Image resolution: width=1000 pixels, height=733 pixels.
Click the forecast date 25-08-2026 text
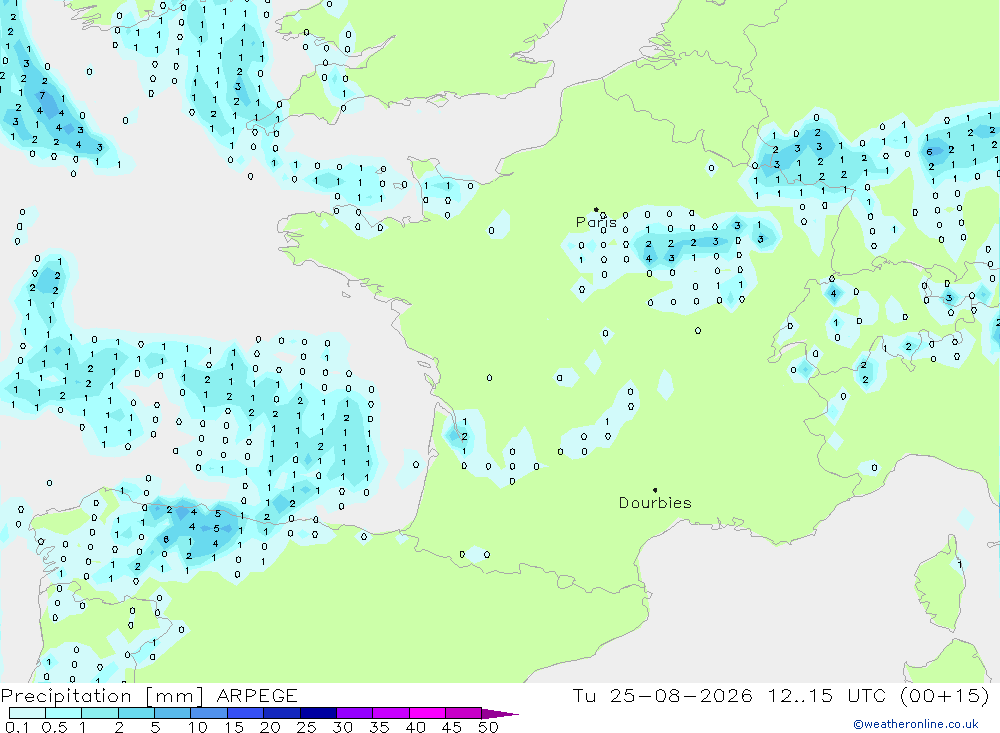click(681, 695)
